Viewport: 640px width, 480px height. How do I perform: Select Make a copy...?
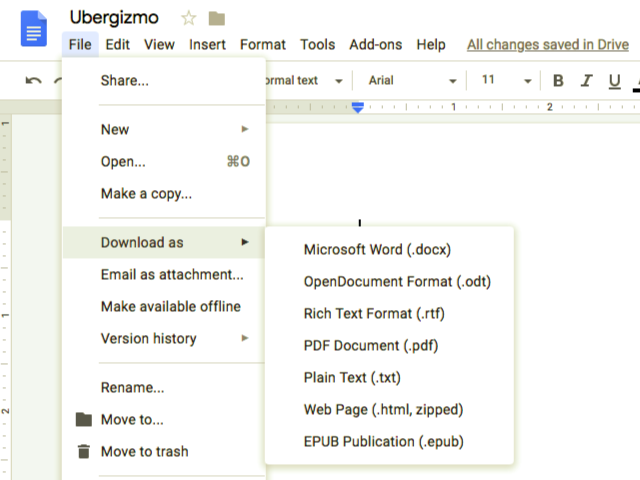(x=164, y=193)
